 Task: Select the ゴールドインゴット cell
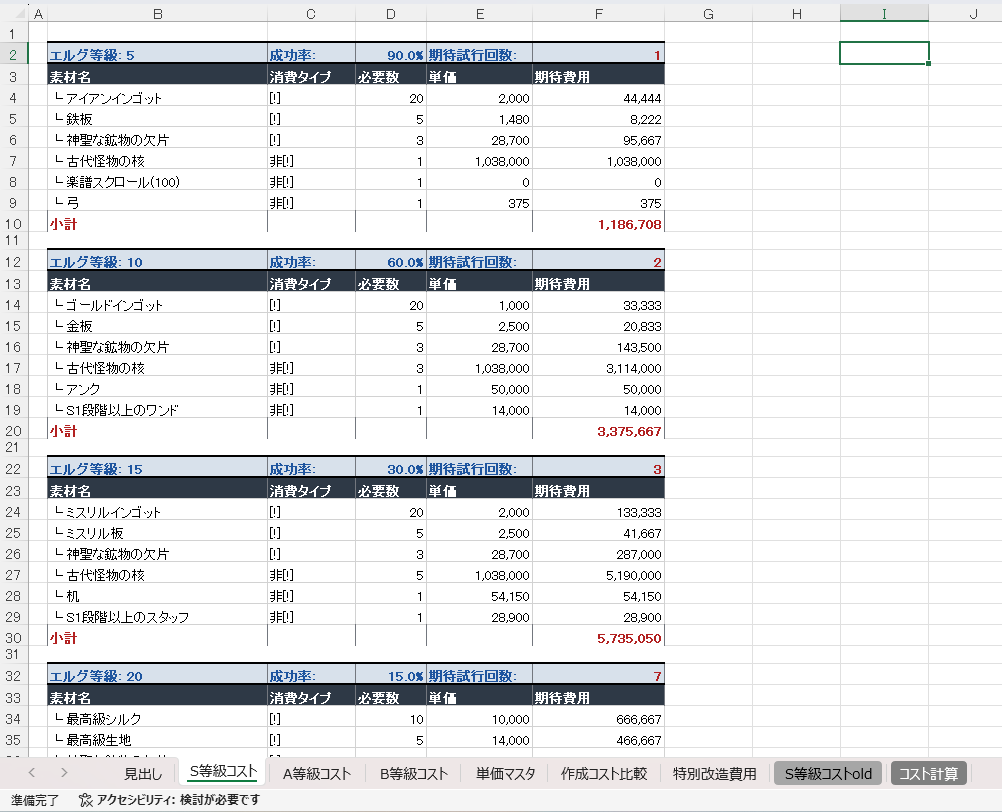pyautogui.click(x=157, y=305)
